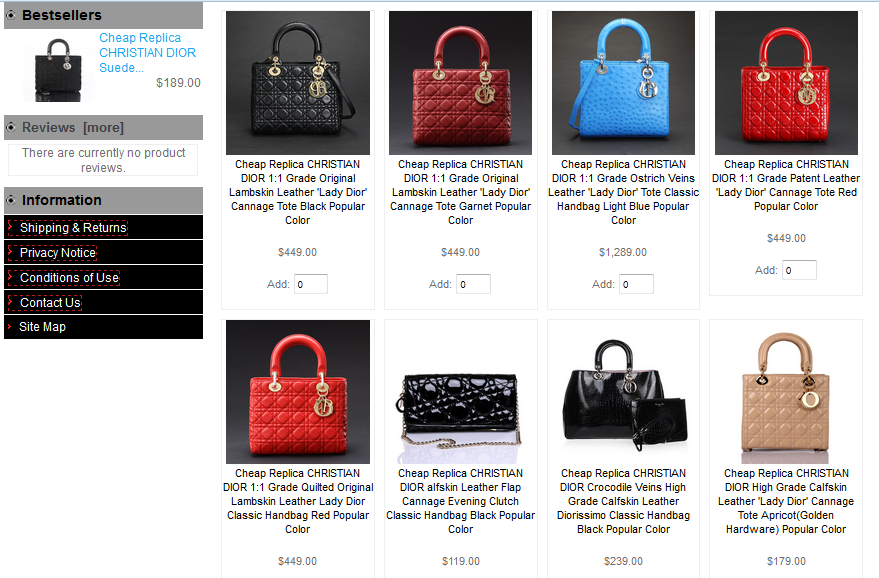Open the Cheap Replica CHRISTIAN DIOR Suede bestseller link
879x578 pixels.
(x=147, y=53)
